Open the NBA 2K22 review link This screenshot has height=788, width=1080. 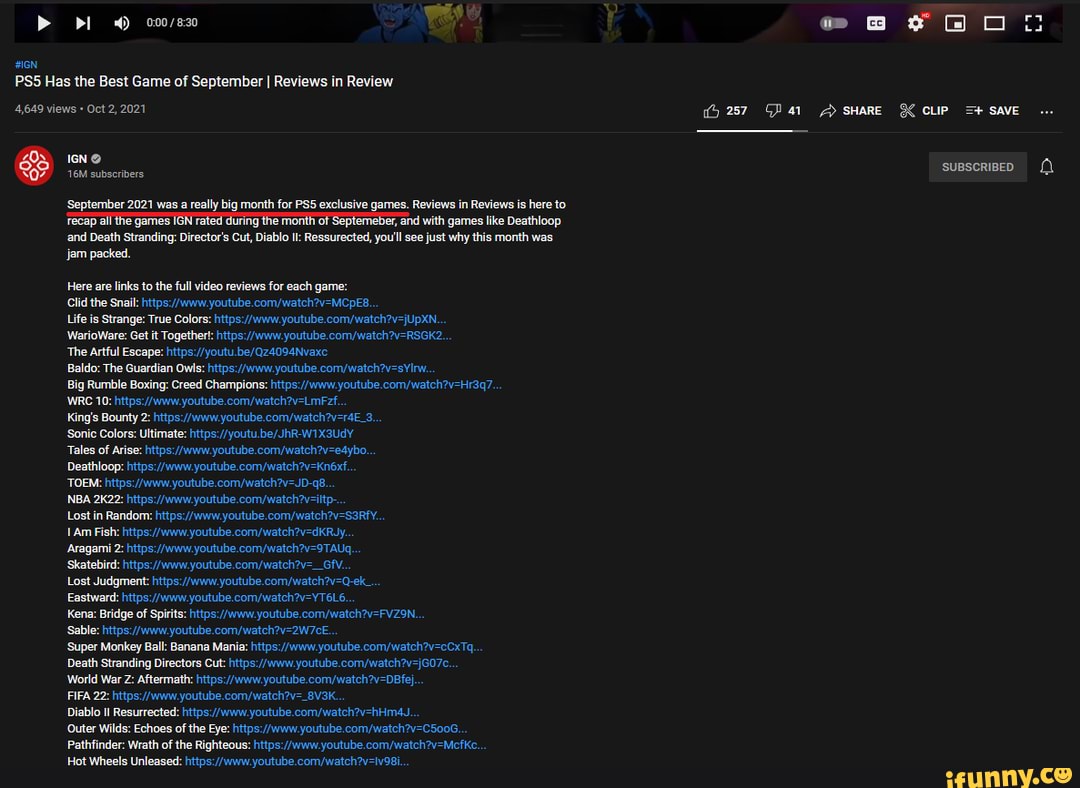click(x=236, y=499)
